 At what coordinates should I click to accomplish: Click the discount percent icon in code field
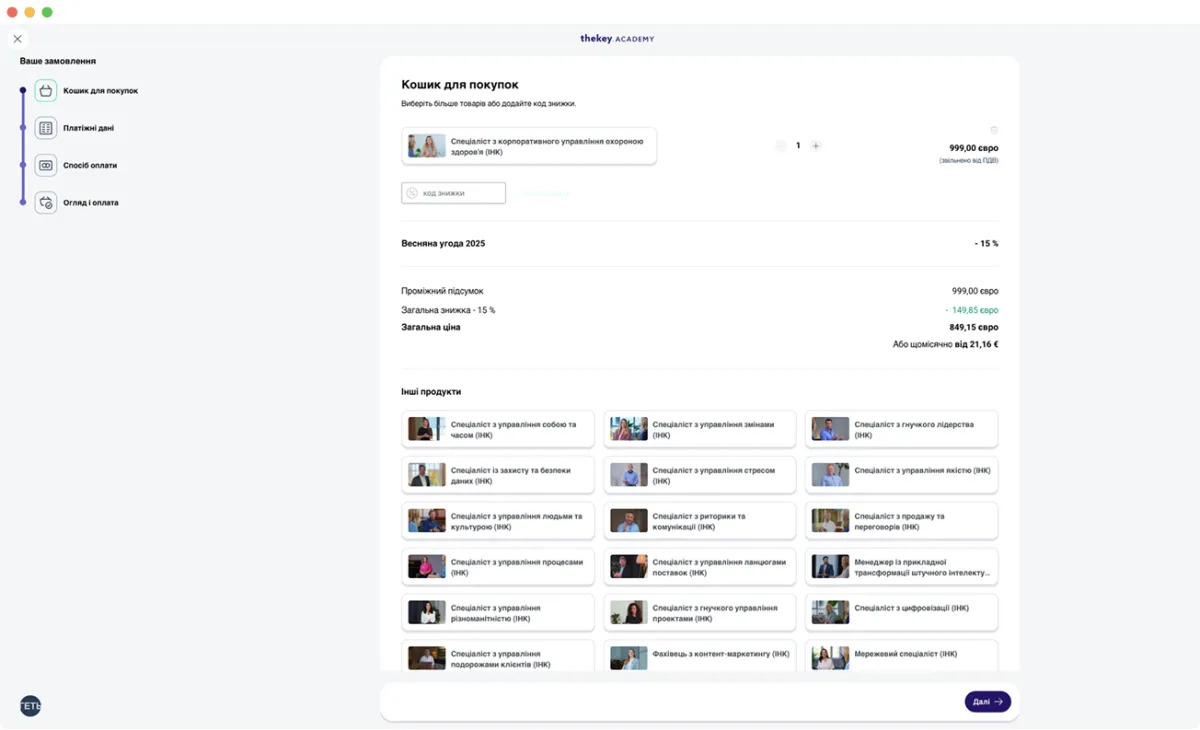(412, 193)
